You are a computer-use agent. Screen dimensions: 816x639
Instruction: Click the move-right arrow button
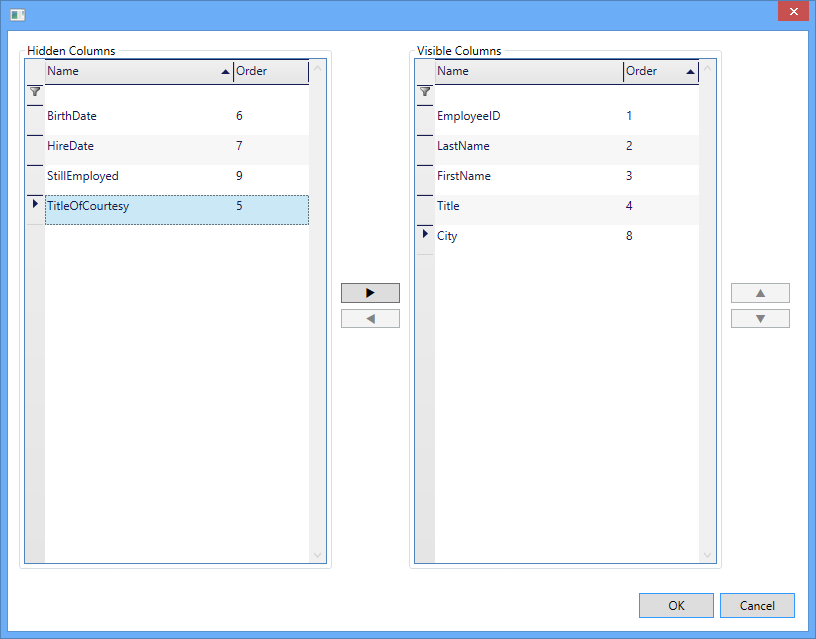point(370,293)
